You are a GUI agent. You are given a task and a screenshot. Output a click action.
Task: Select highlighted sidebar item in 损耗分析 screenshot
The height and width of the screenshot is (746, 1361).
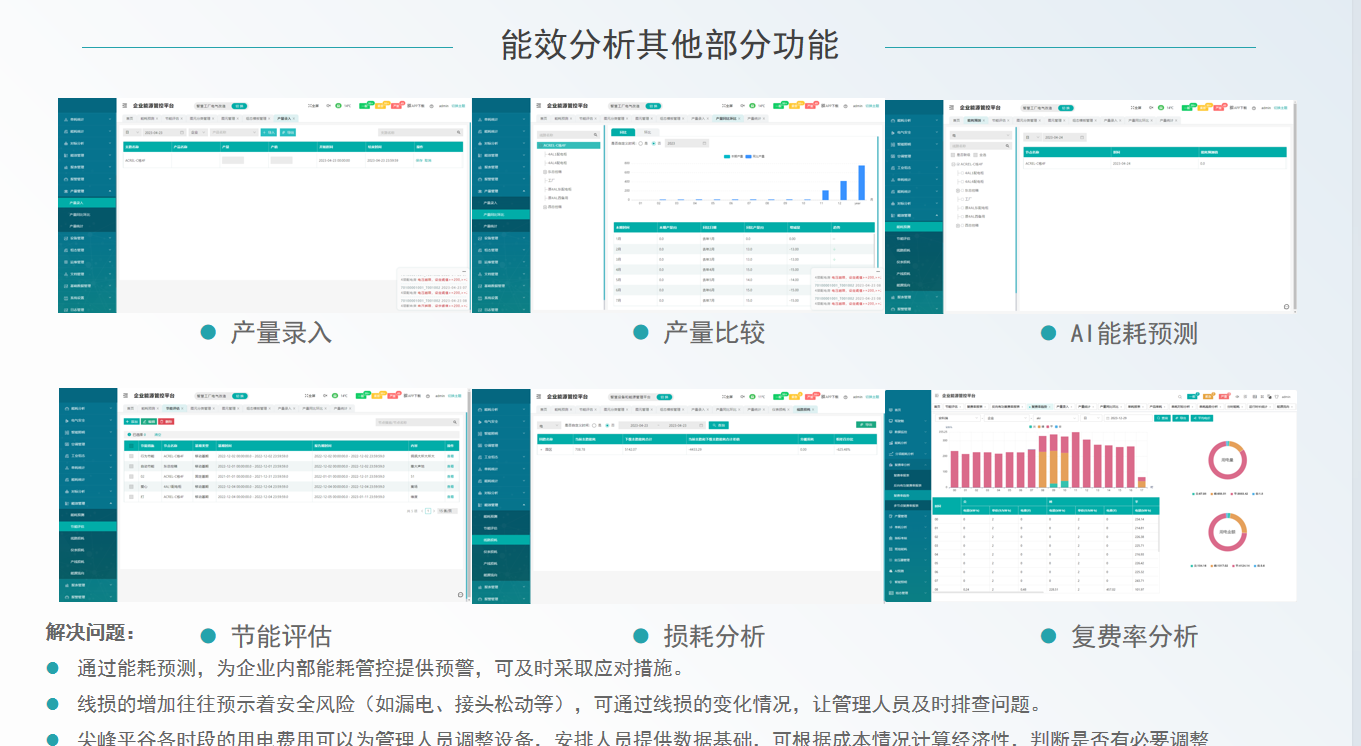point(501,540)
